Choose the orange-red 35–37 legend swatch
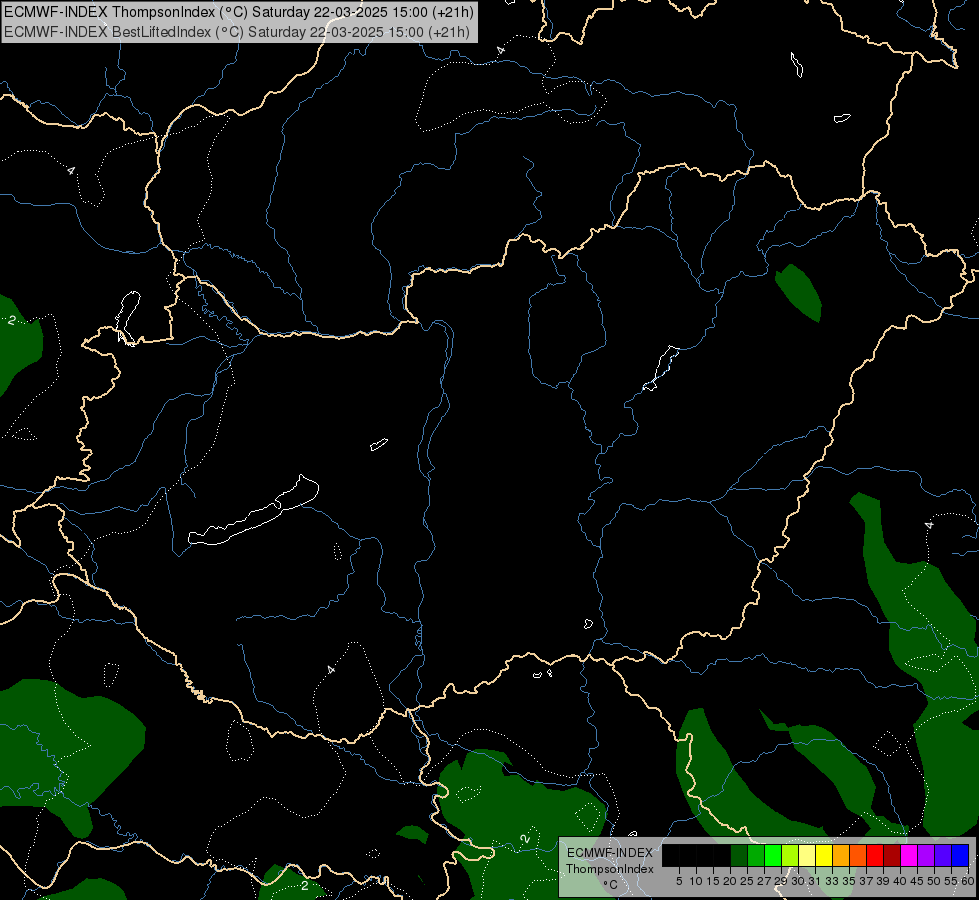 coord(858,856)
